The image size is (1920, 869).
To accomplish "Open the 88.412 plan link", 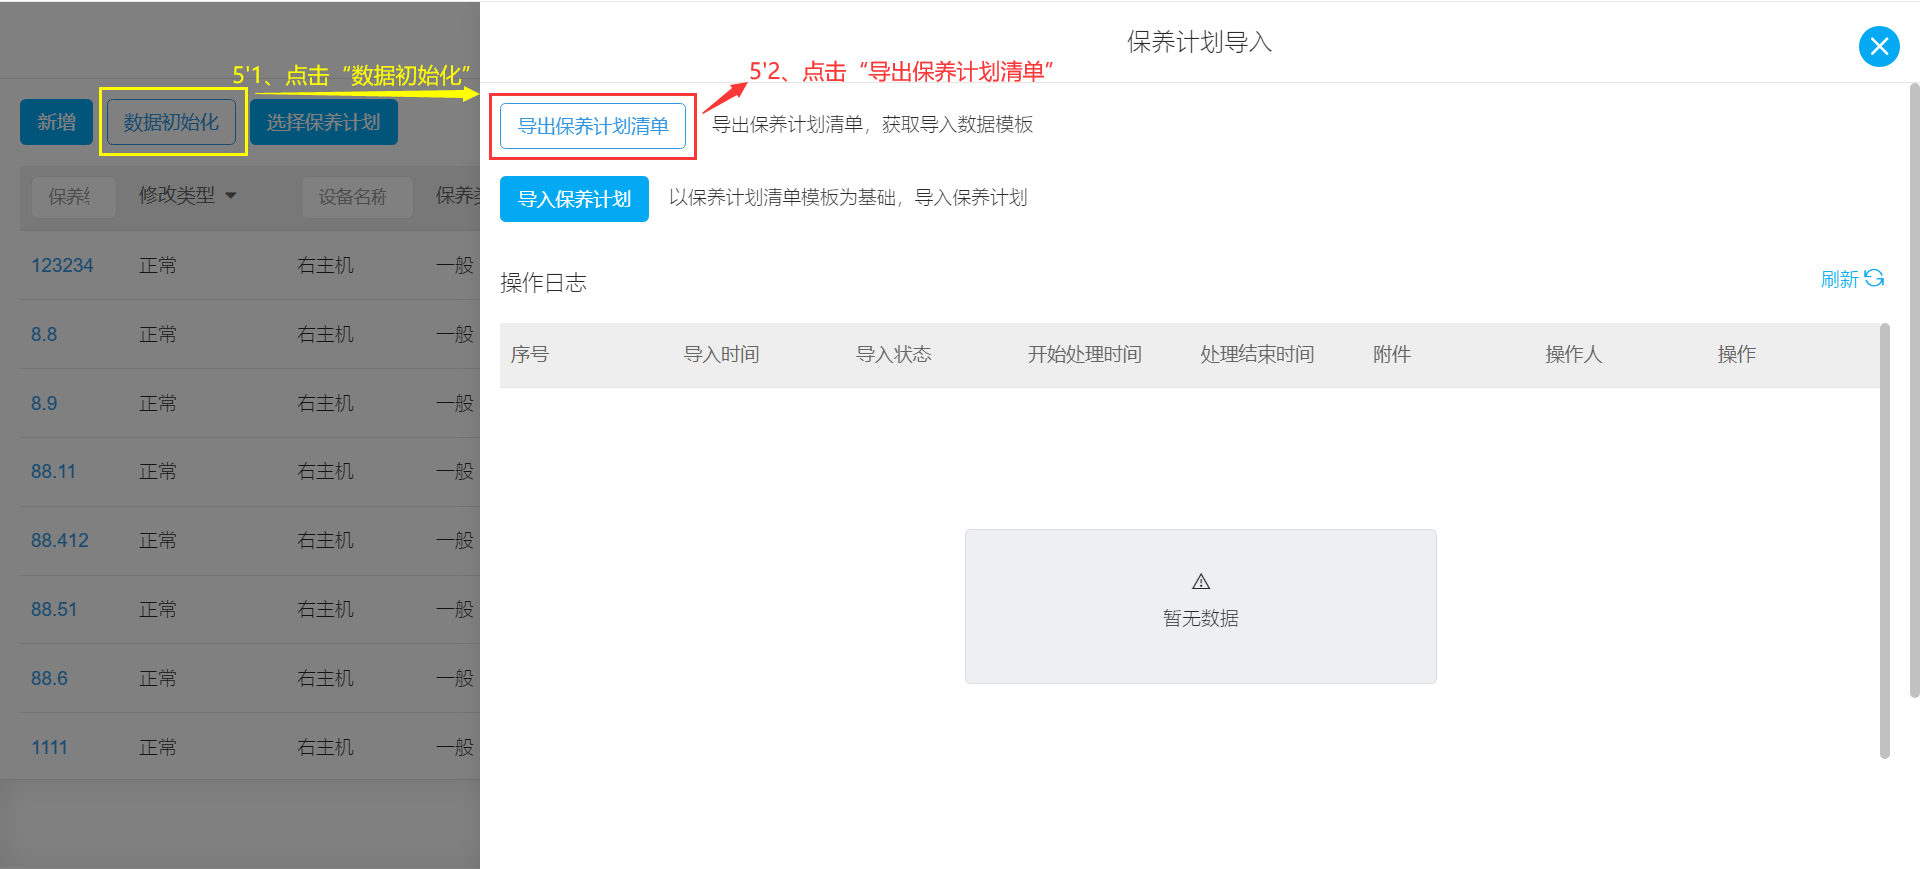I will tap(60, 540).
